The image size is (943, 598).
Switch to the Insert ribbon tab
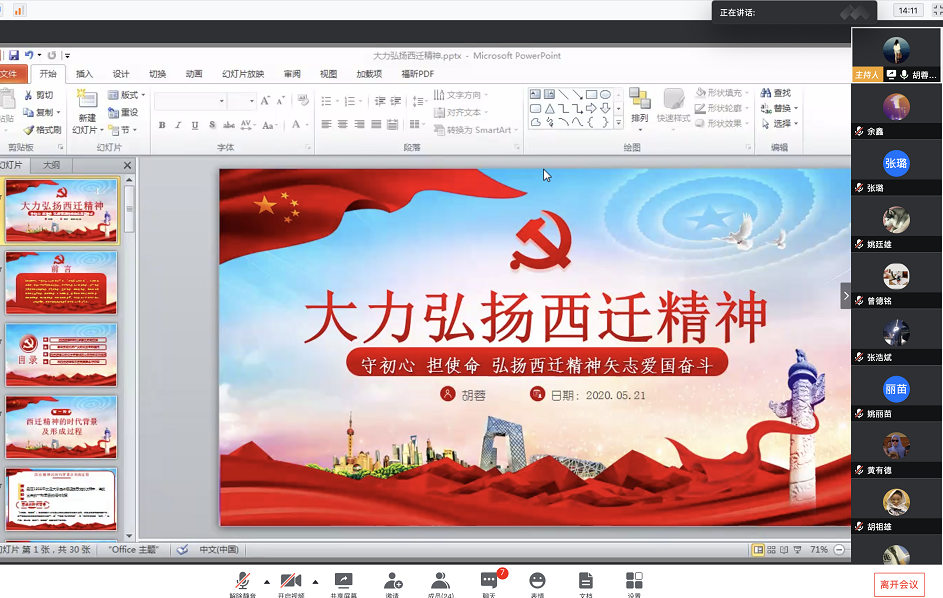pyautogui.click(x=84, y=74)
